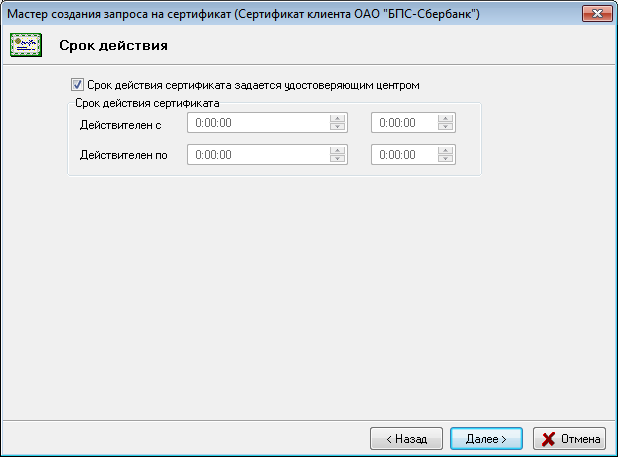Toggle the 'Срок действия сертификата задается удостоверяющим центром' checkbox
618x457 pixels.
click(78, 86)
